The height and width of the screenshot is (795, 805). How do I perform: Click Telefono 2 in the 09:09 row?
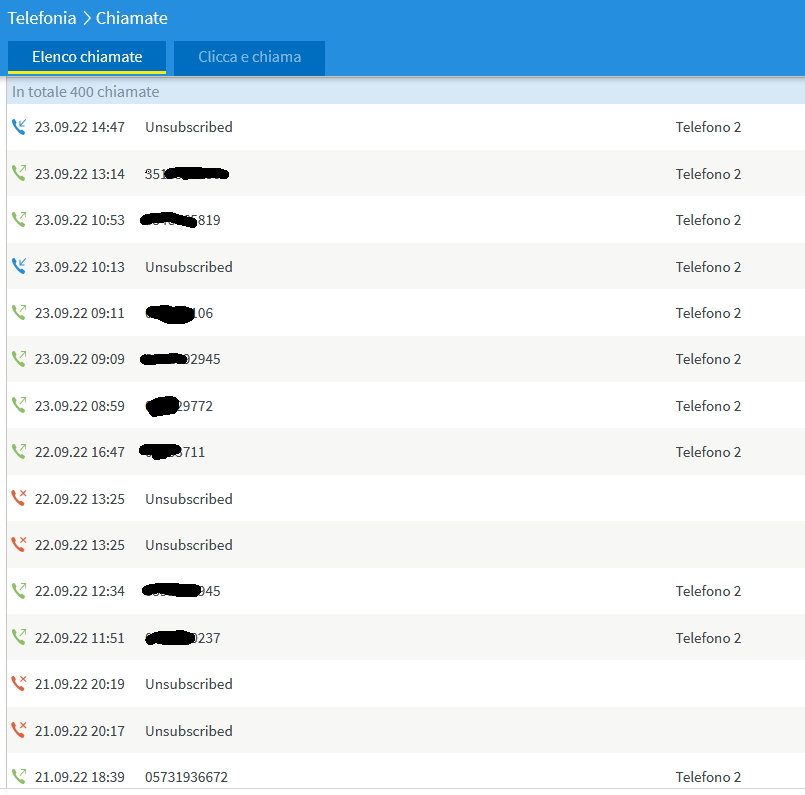[x=708, y=359]
